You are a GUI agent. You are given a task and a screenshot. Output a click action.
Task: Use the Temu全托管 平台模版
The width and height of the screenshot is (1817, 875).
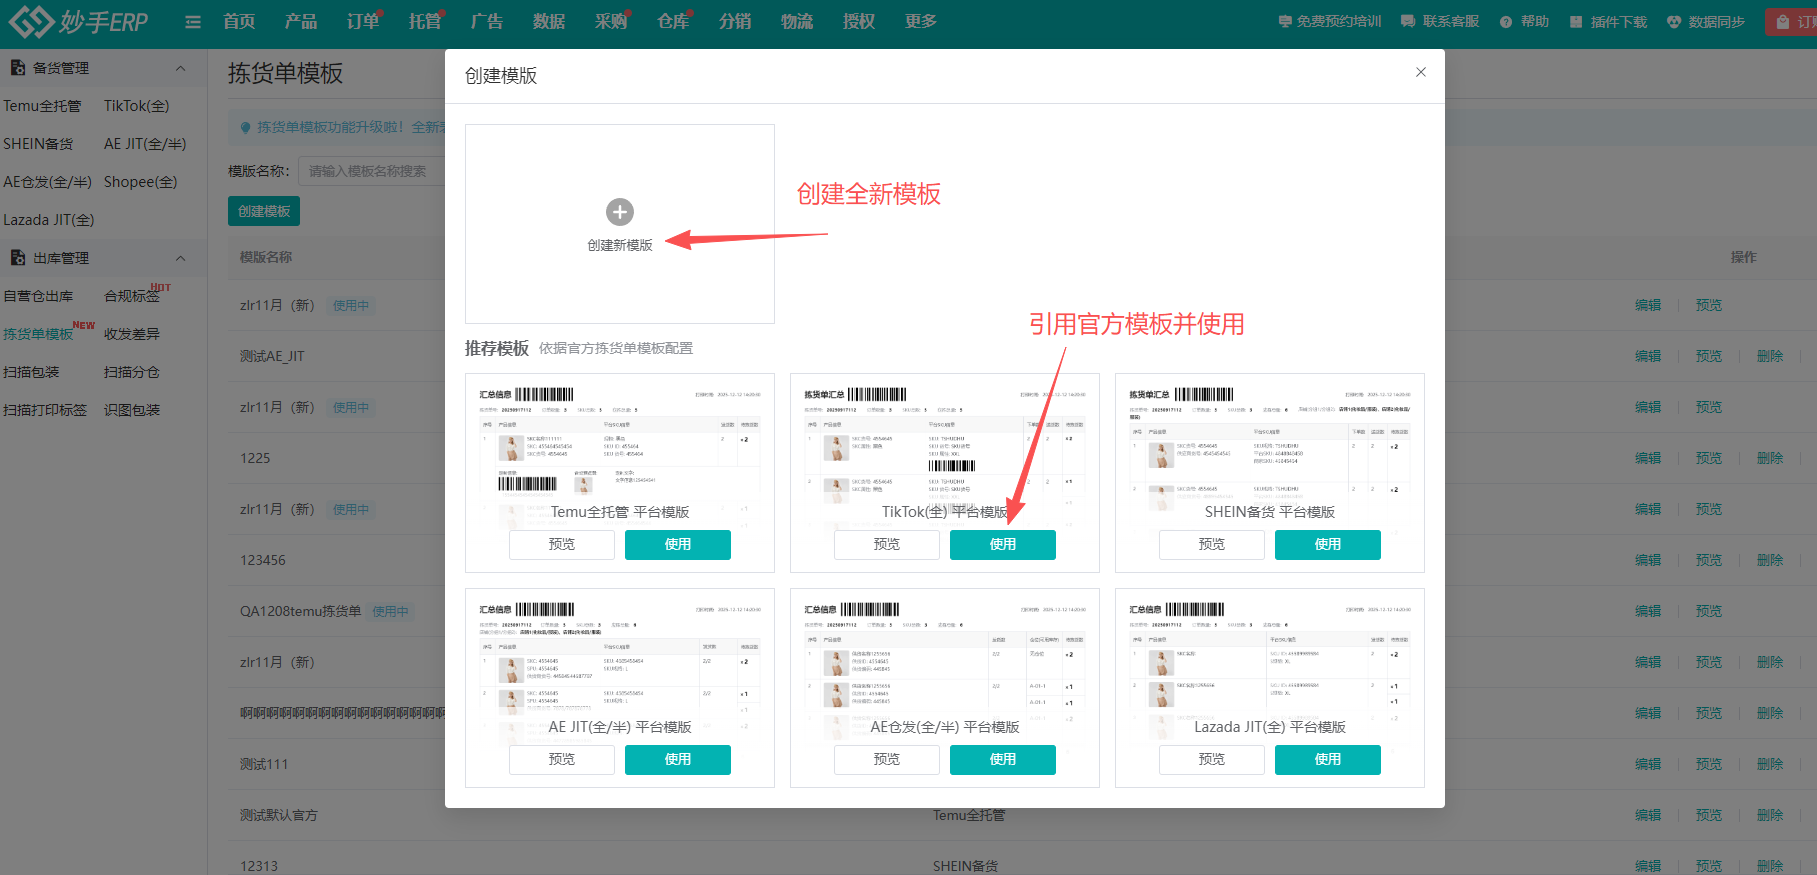coord(678,544)
